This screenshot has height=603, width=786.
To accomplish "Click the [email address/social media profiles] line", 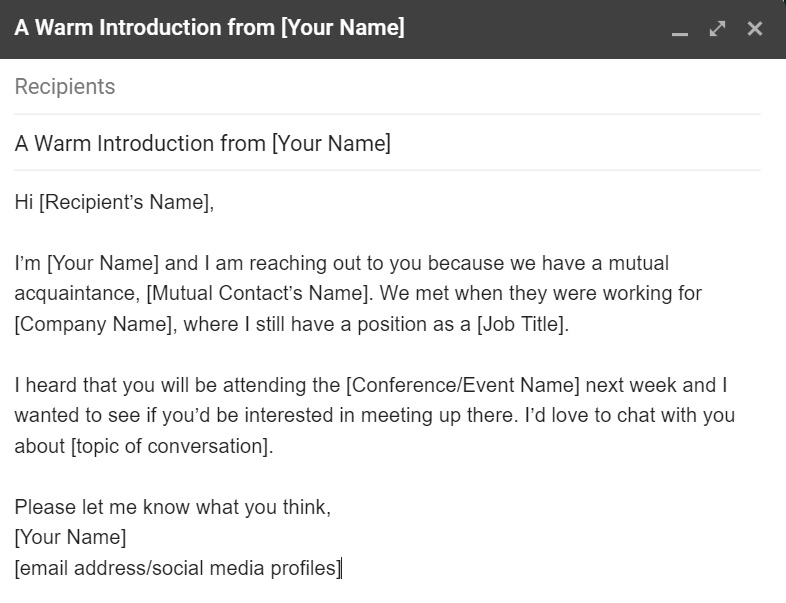I will pyautogui.click(x=177, y=569).
